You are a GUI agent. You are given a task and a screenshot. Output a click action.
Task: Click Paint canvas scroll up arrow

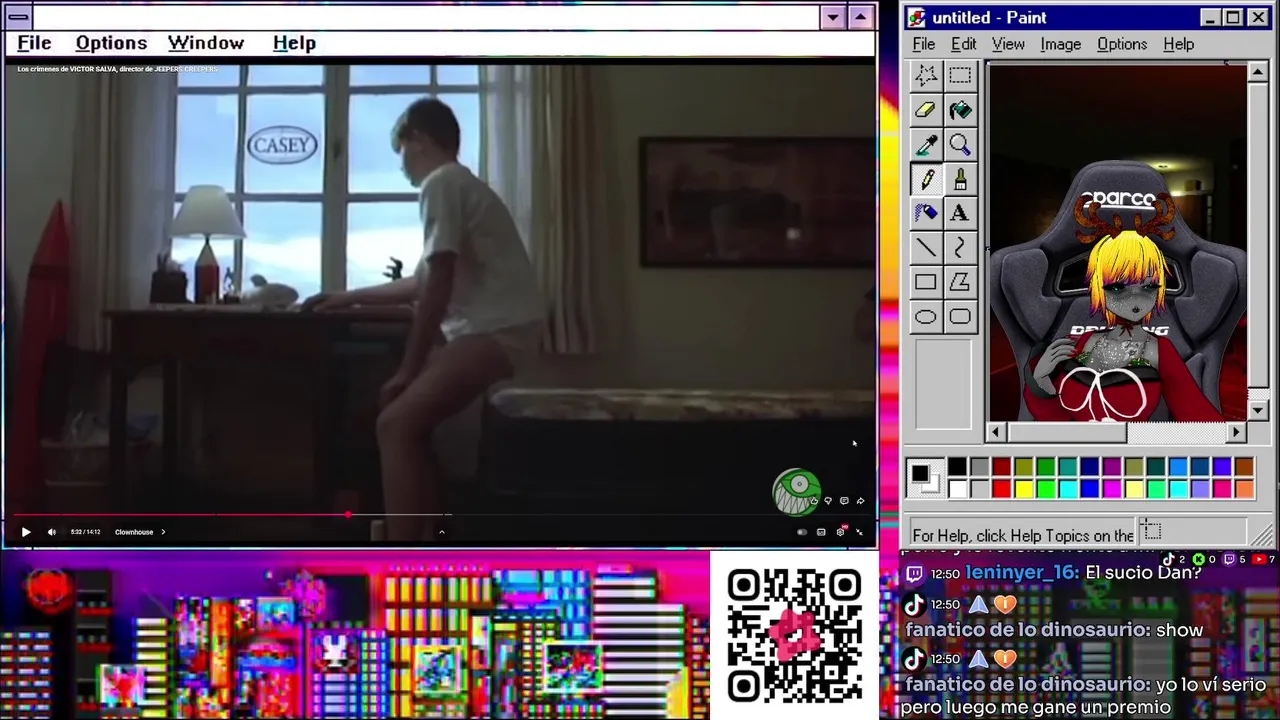[x=1258, y=72]
